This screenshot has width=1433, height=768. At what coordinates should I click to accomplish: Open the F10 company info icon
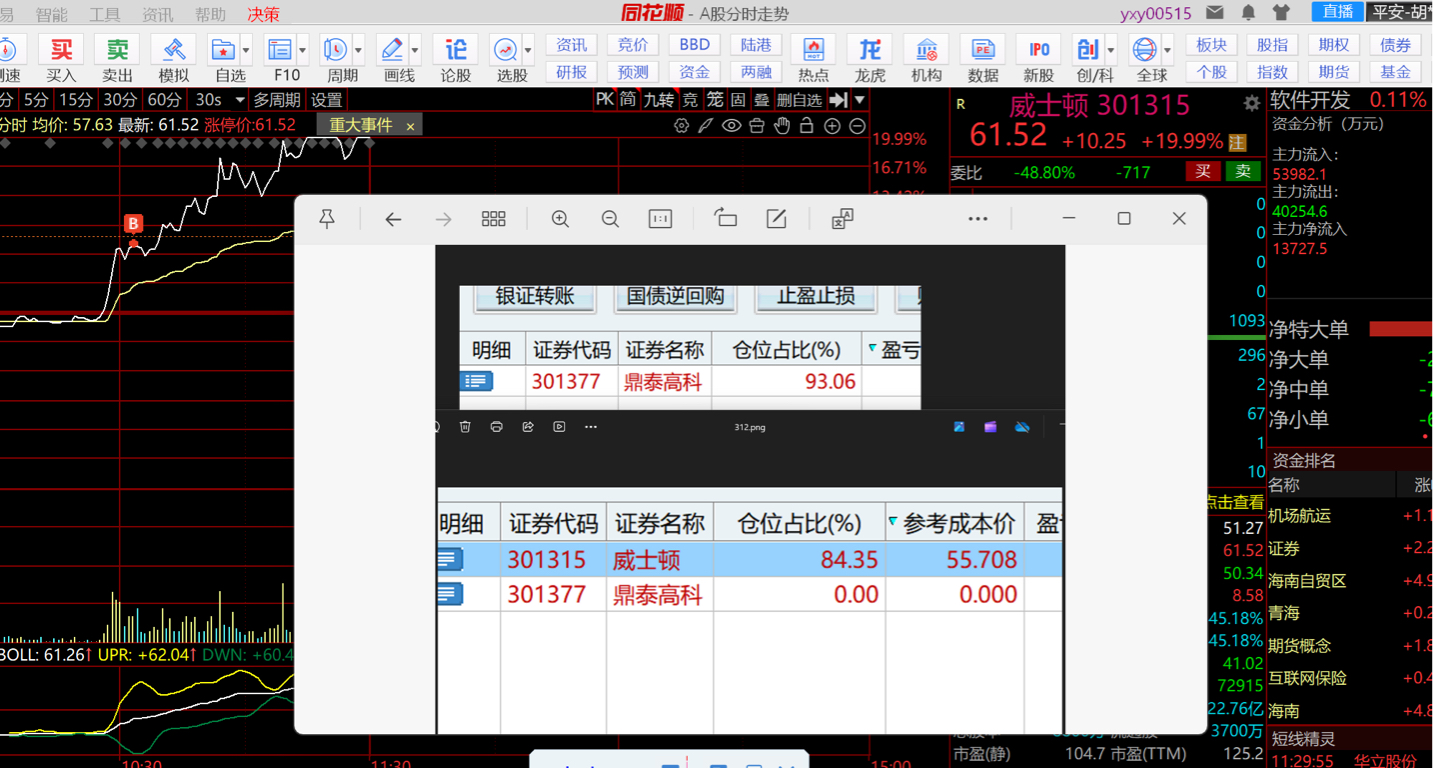[x=279, y=50]
